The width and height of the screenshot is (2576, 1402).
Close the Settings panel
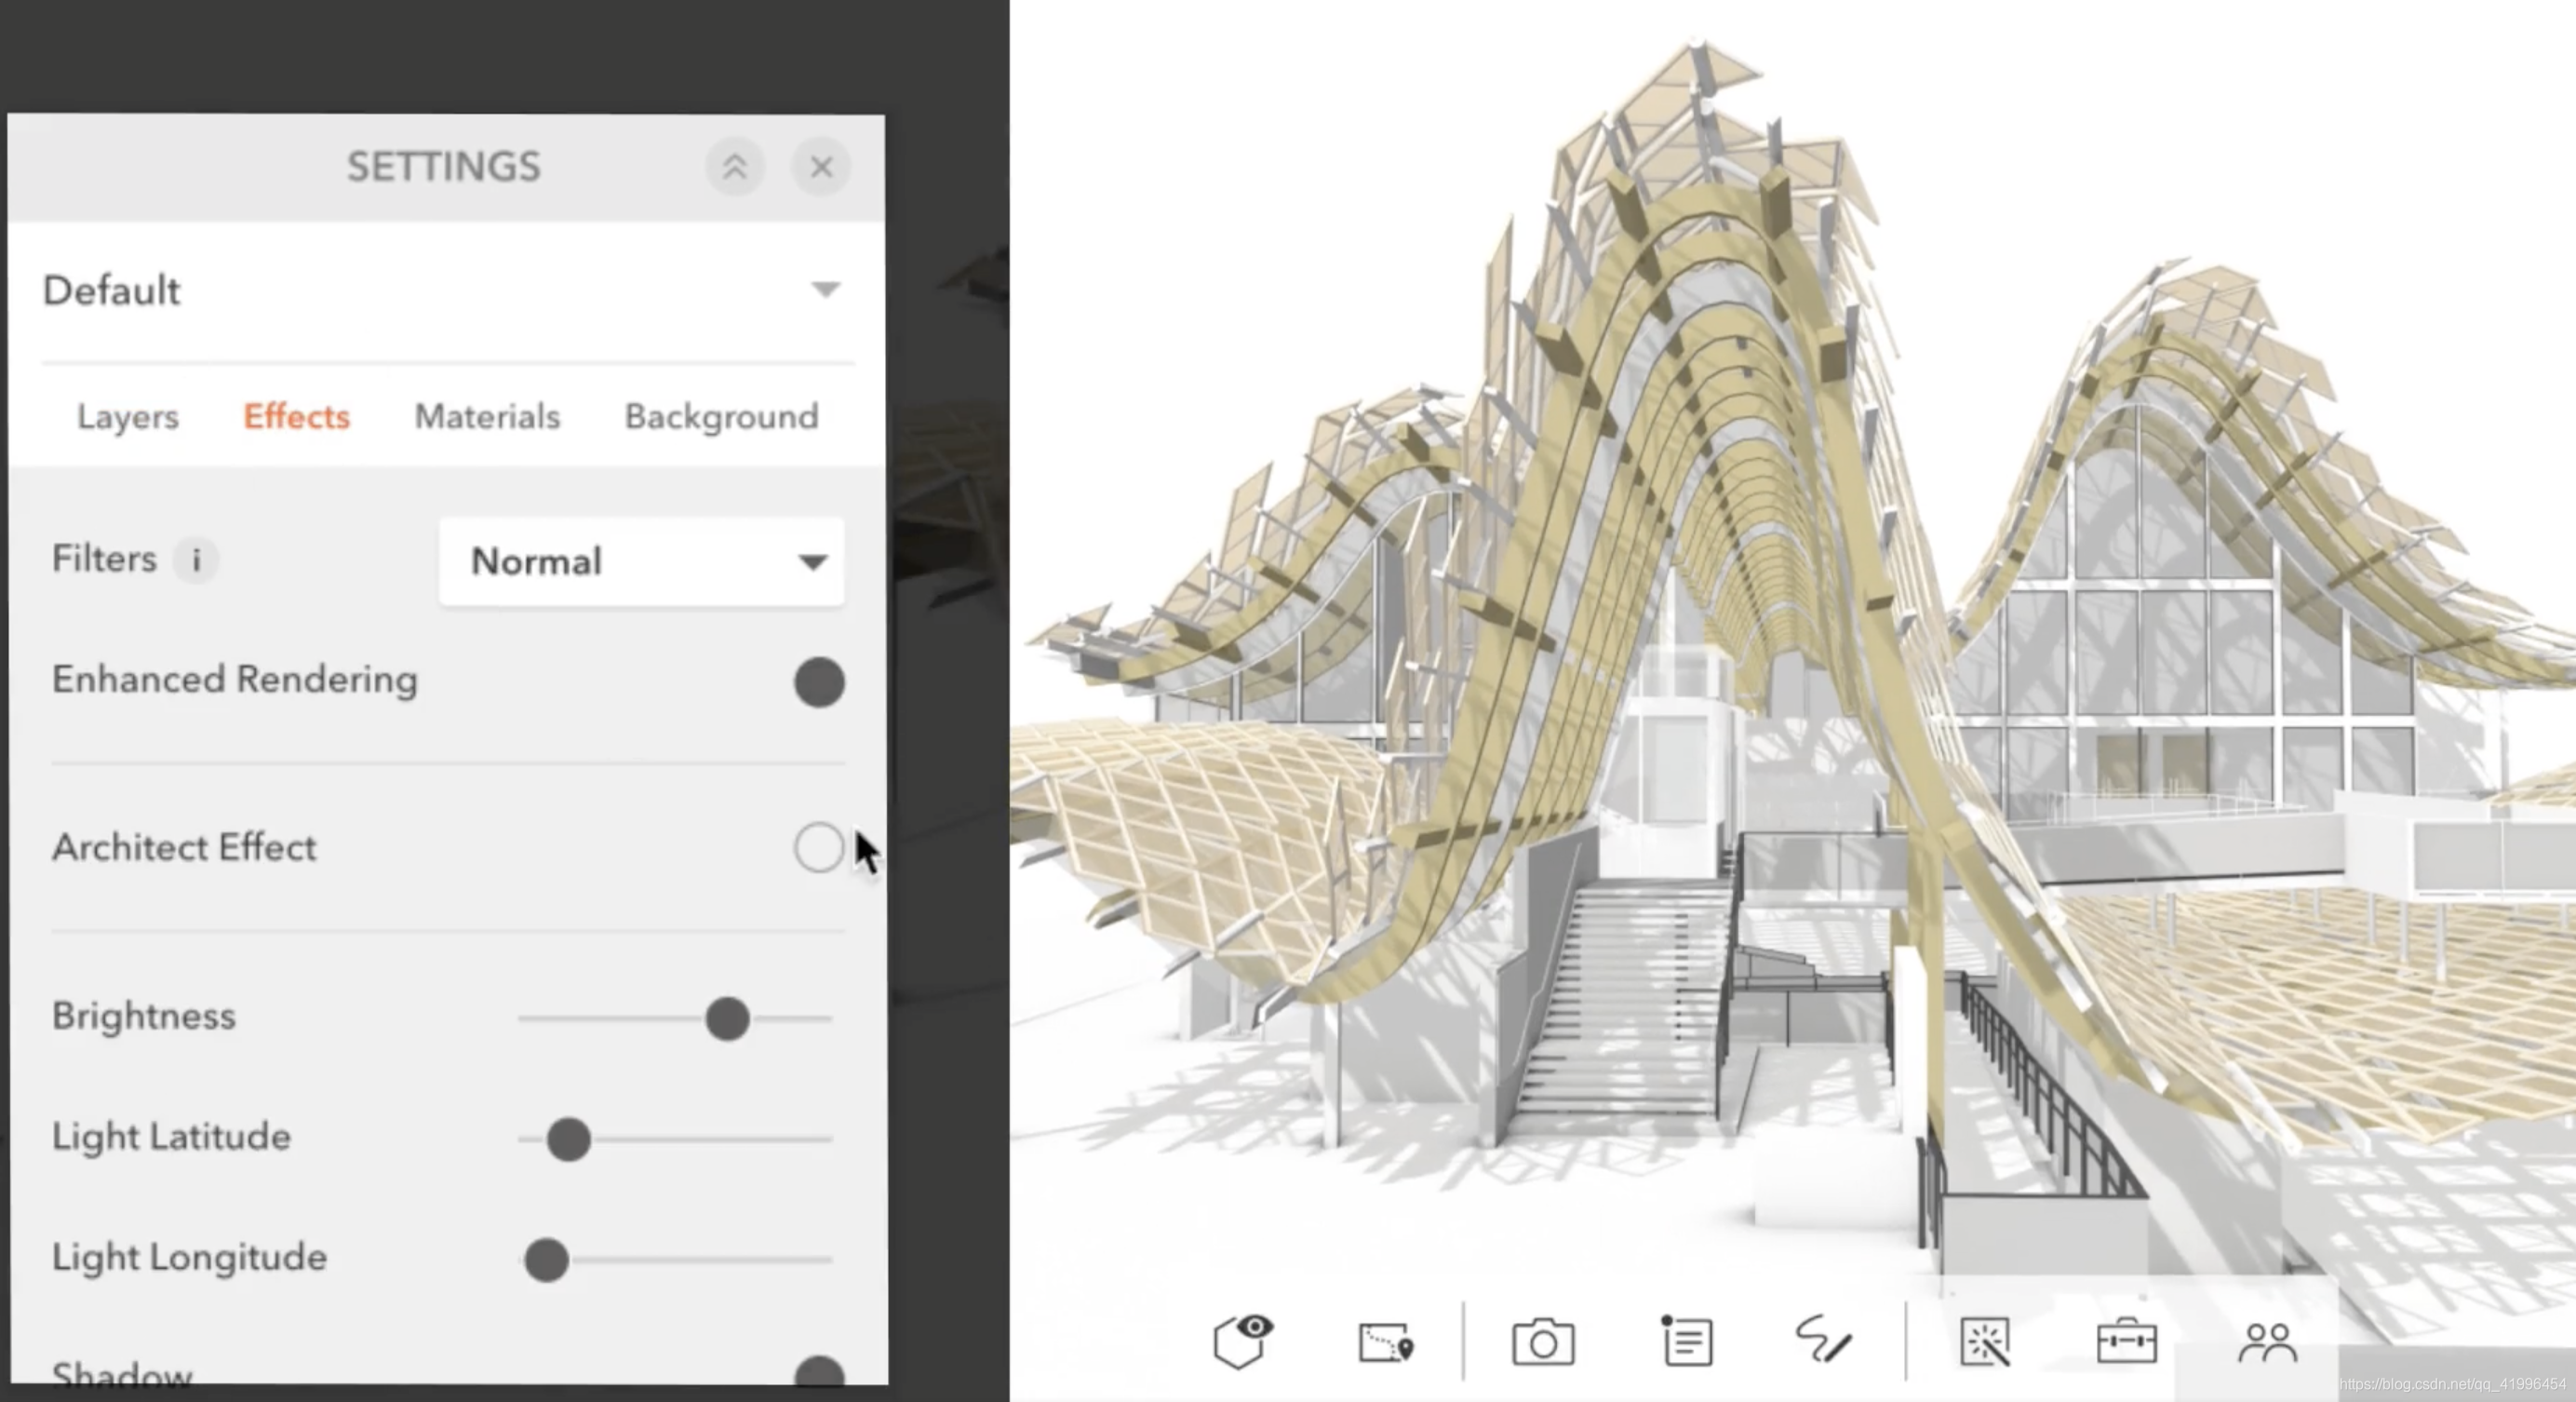coord(821,167)
